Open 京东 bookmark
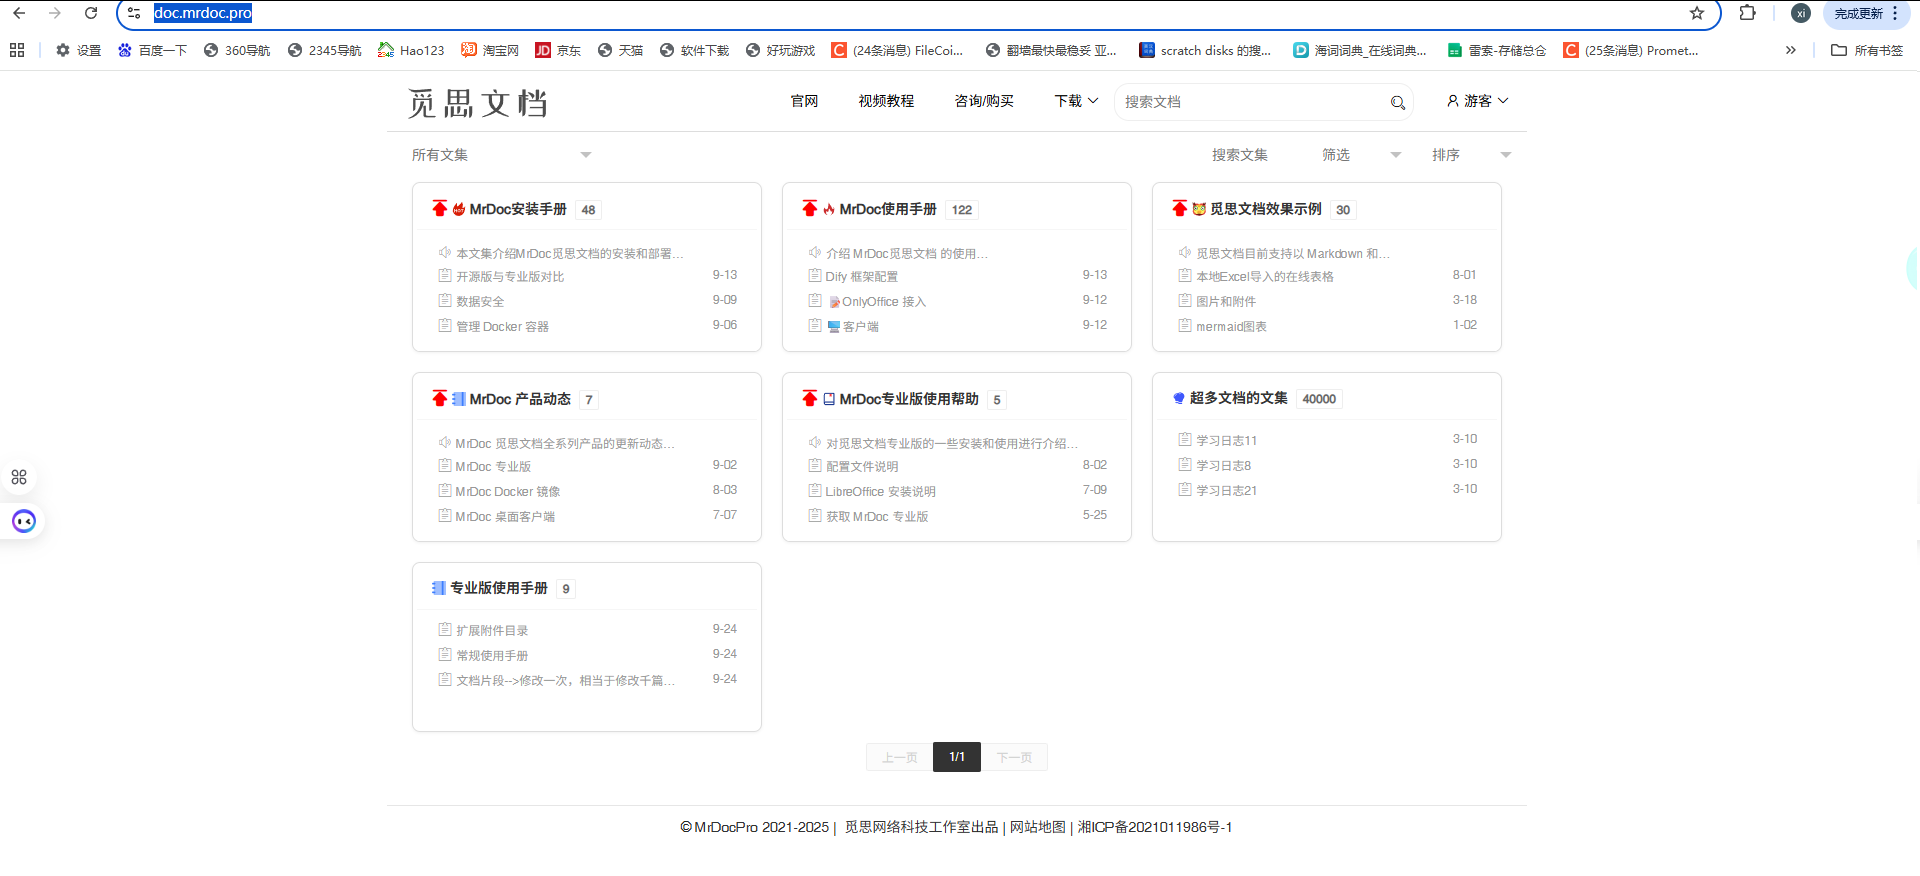 click(558, 50)
